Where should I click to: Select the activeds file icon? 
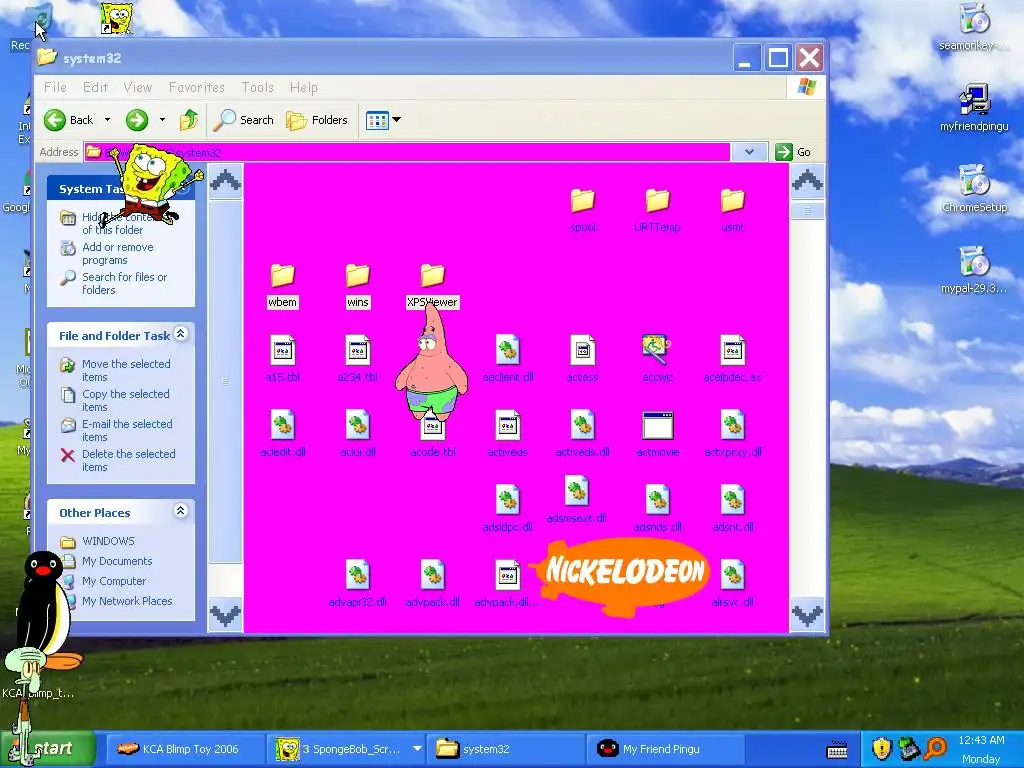pyautogui.click(x=507, y=425)
